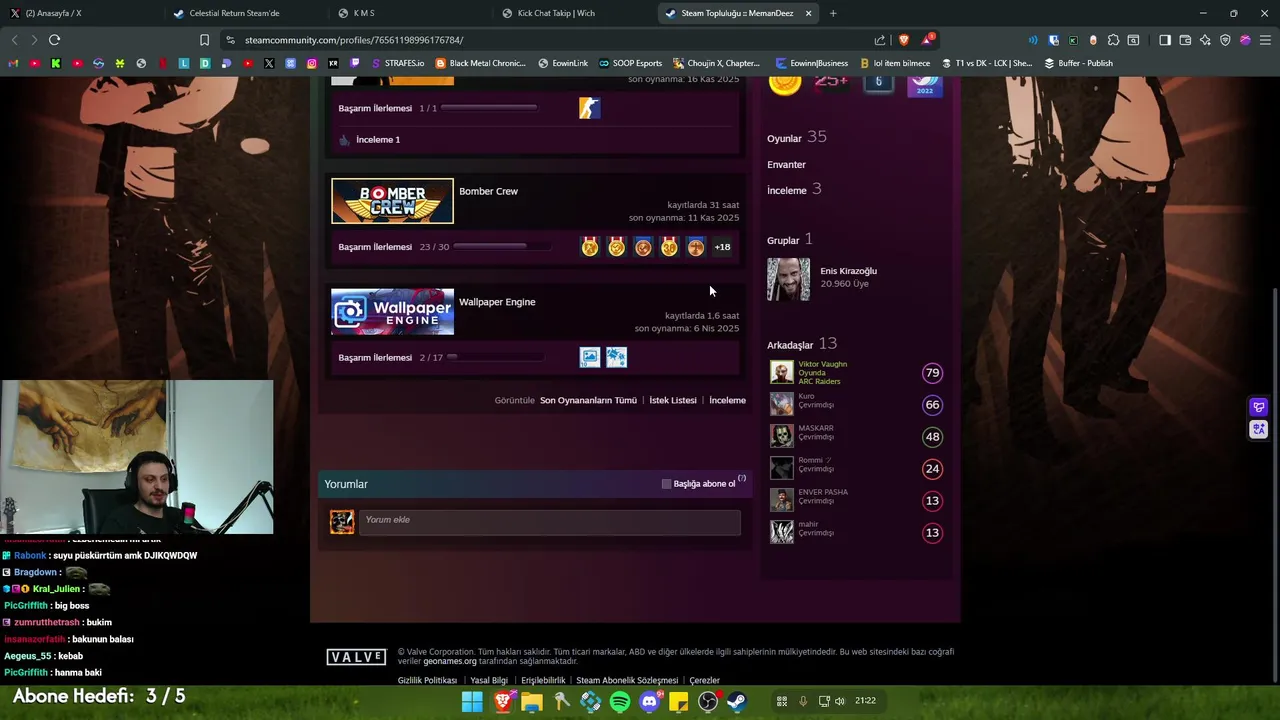This screenshot has height=720, width=1280.
Task: Open the Wallpaper Engine game thumbnail
Action: [392, 312]
